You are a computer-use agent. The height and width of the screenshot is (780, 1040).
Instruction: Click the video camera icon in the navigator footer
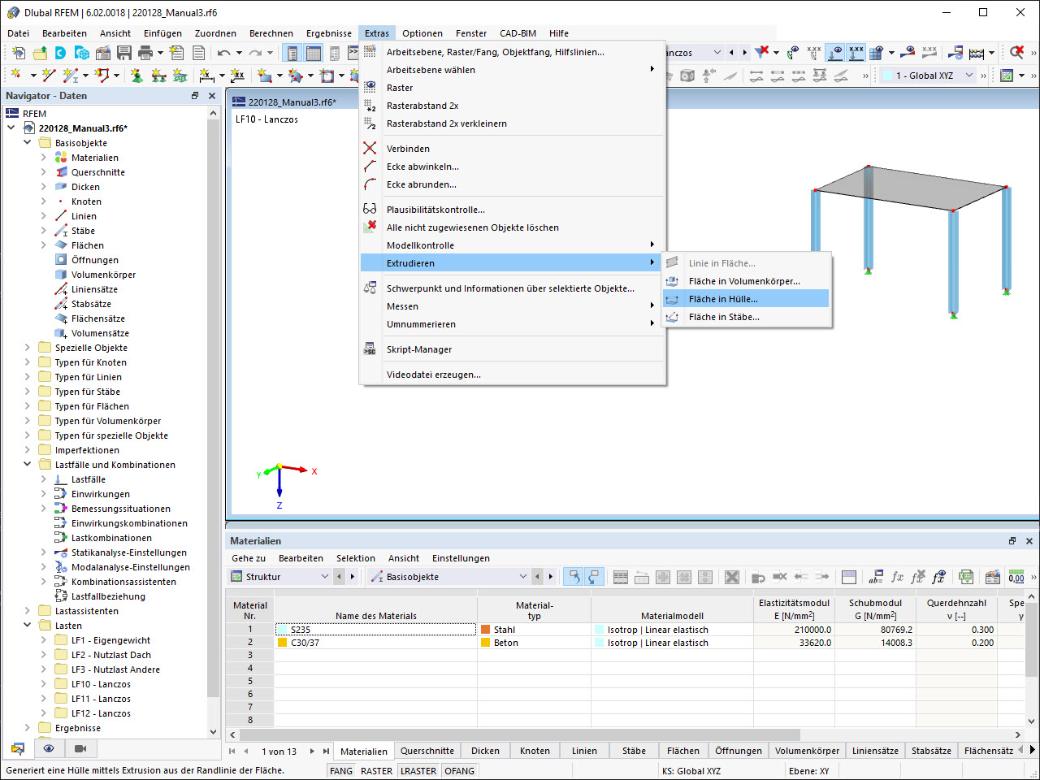click(80, 748)
